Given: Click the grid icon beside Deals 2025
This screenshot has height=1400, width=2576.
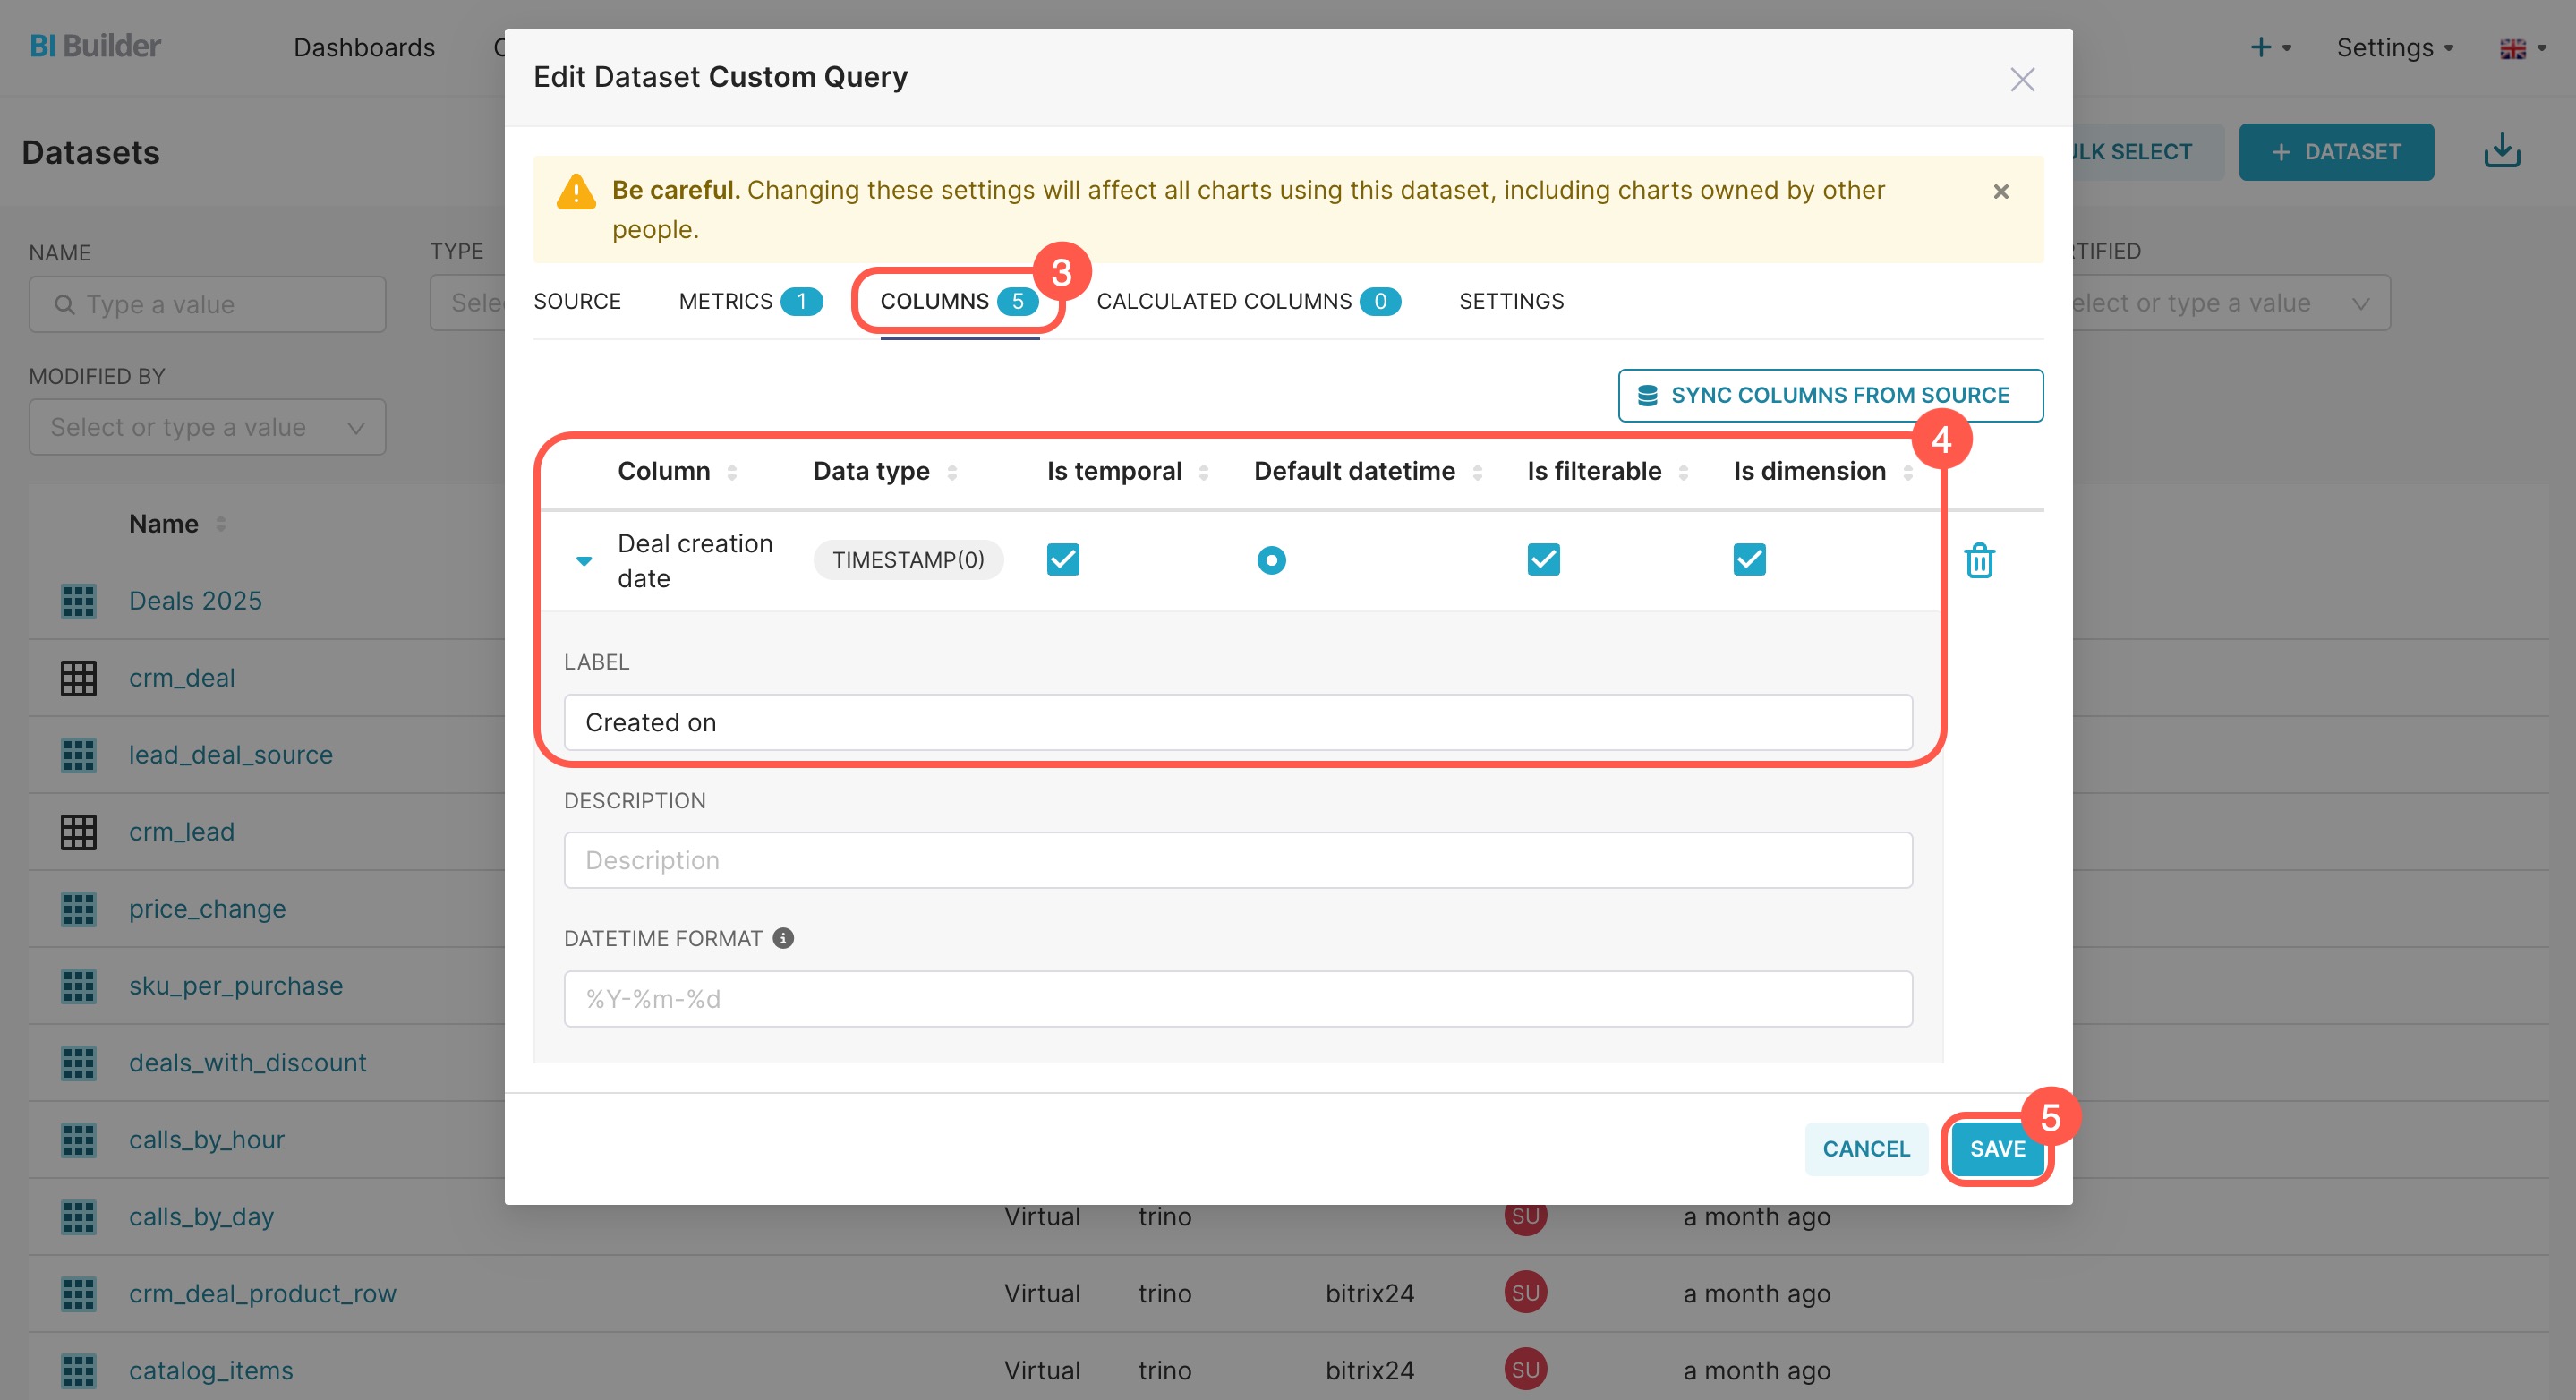Looking at the screenshot, I should pyautogui.click(x=78, y=601).
